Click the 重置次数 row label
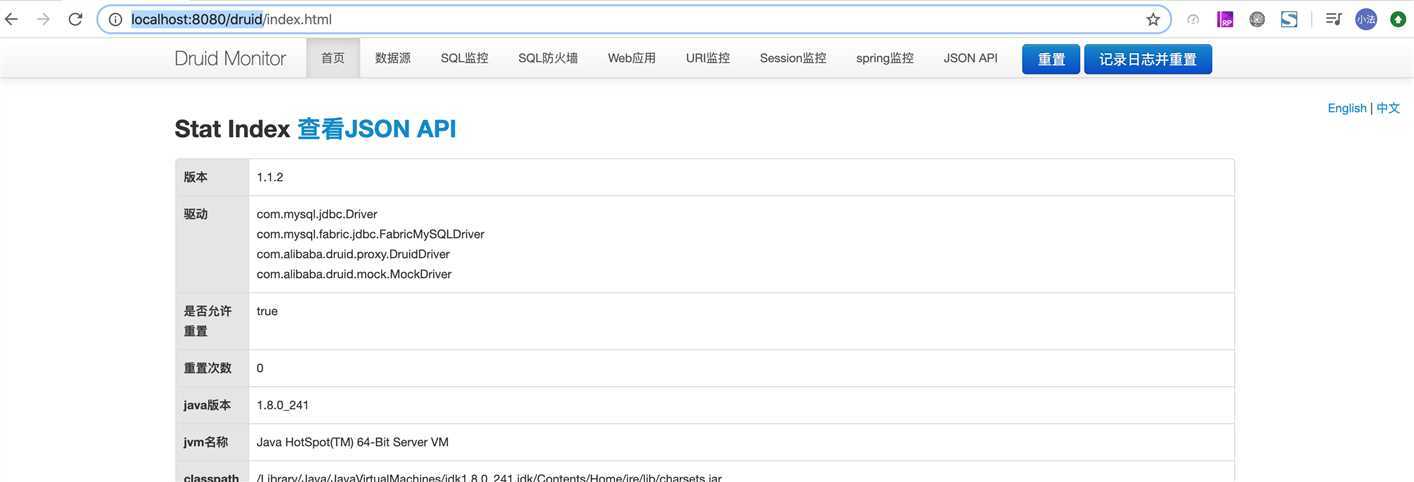 208,368
